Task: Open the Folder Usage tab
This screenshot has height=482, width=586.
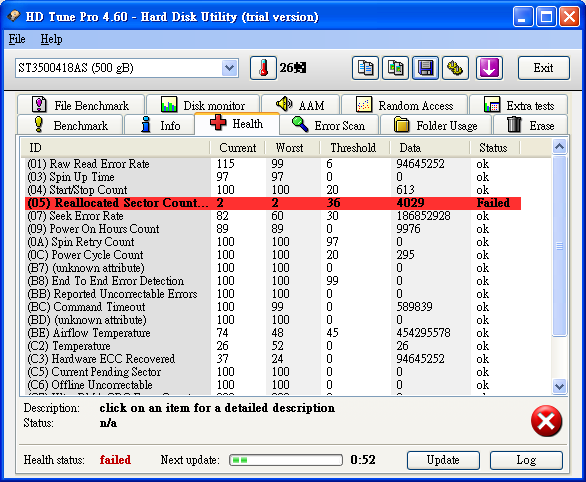Action: pyautogui.click(x=436, y=125)
